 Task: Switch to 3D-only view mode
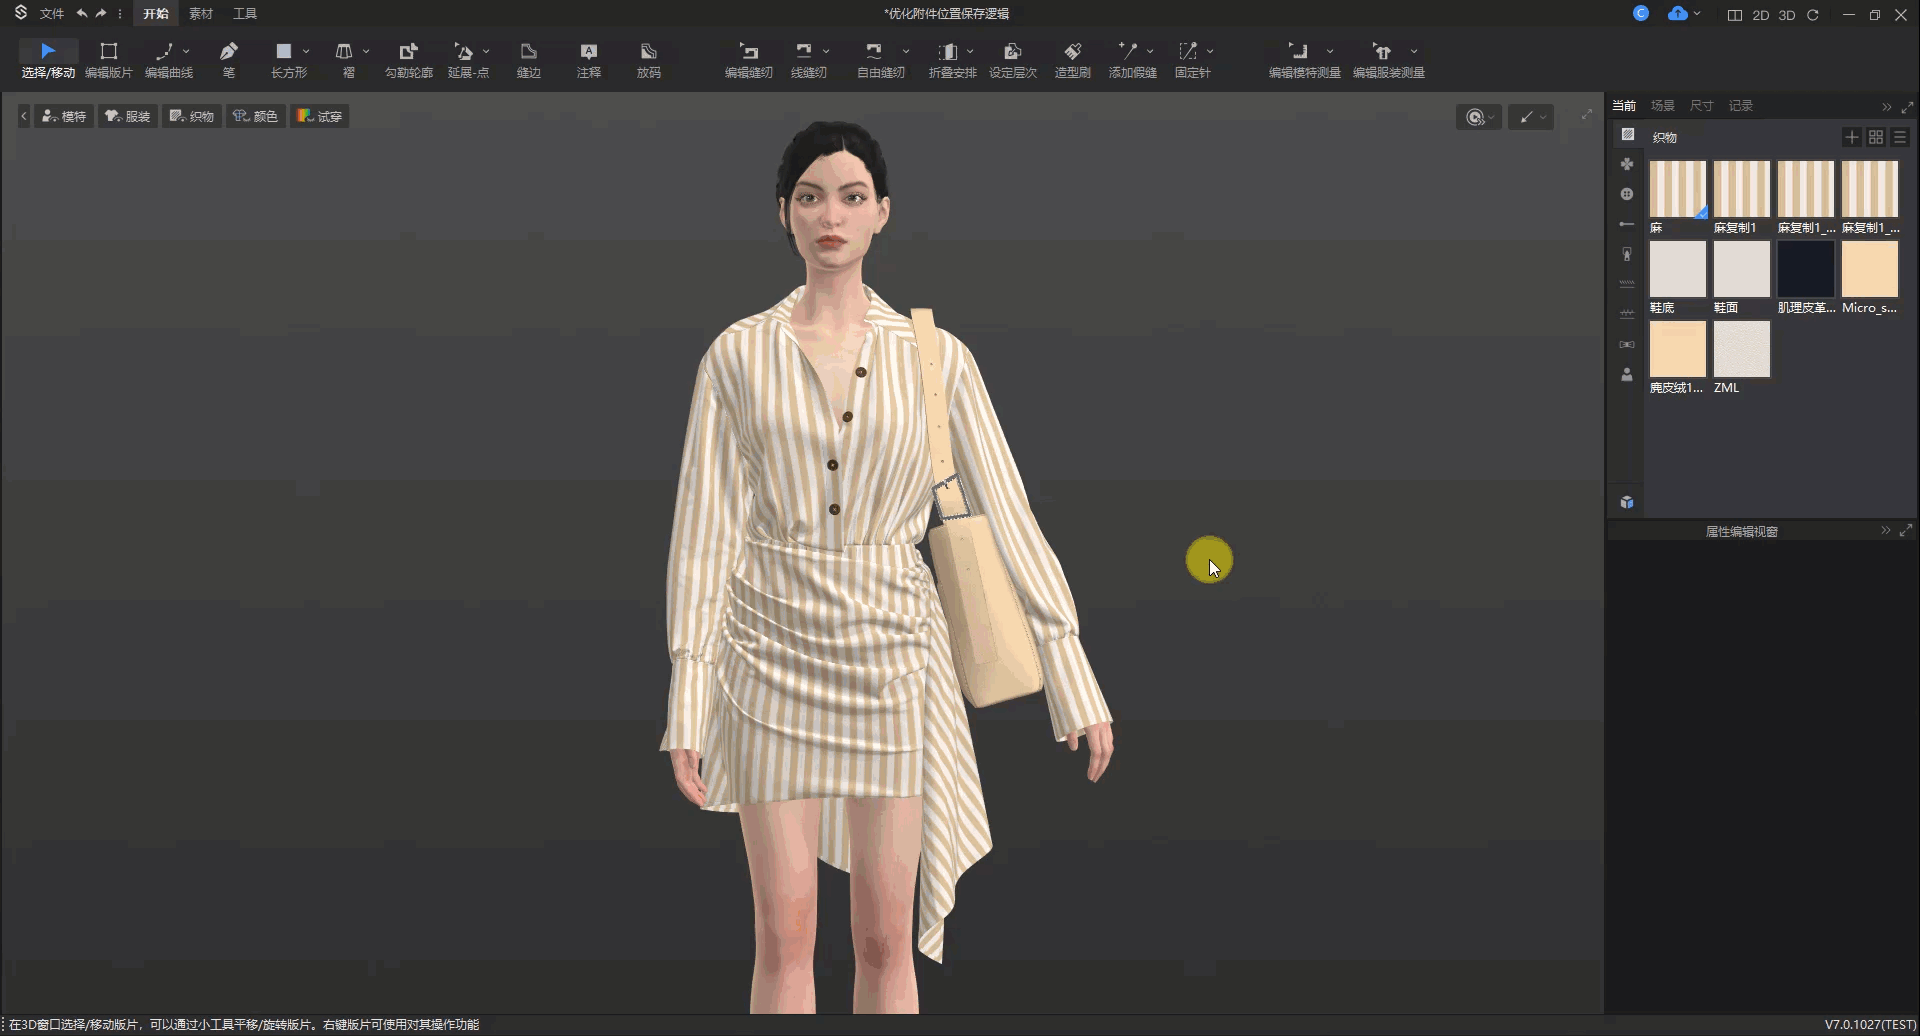point(1787,15)
